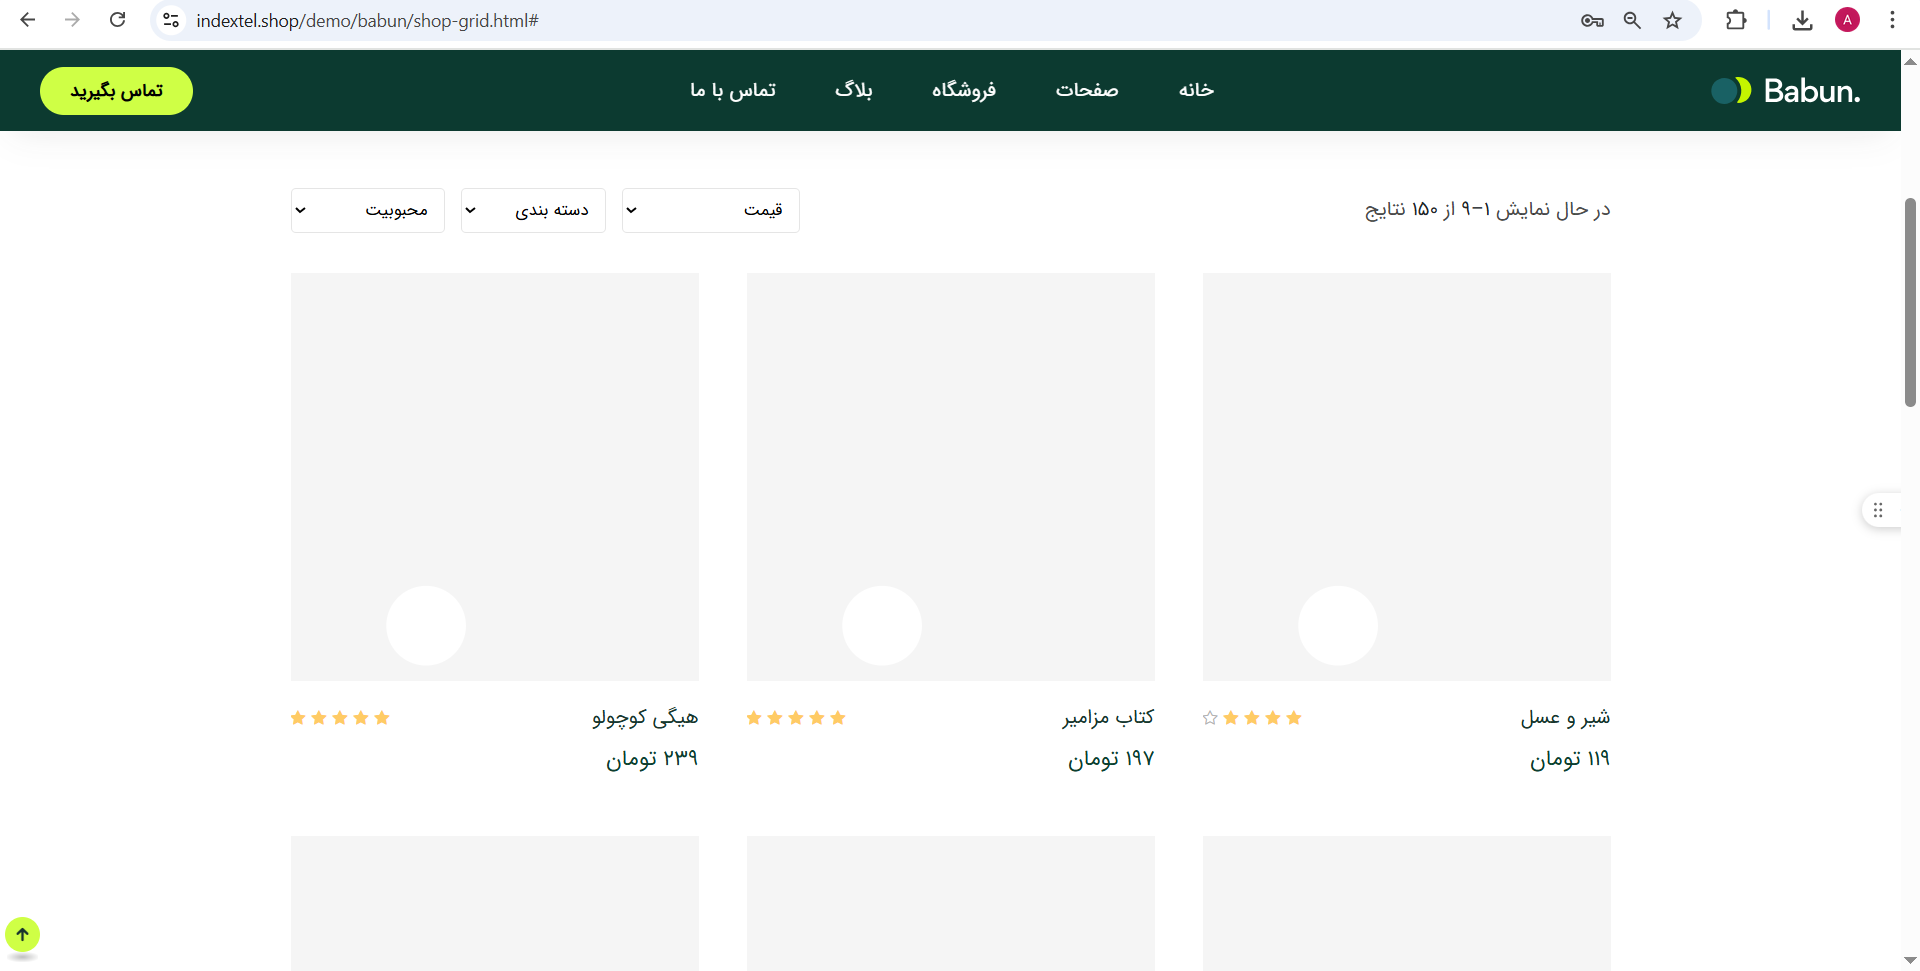View site information icon in address bar
Screen dimensions: 1920x971
click(171, 20)
